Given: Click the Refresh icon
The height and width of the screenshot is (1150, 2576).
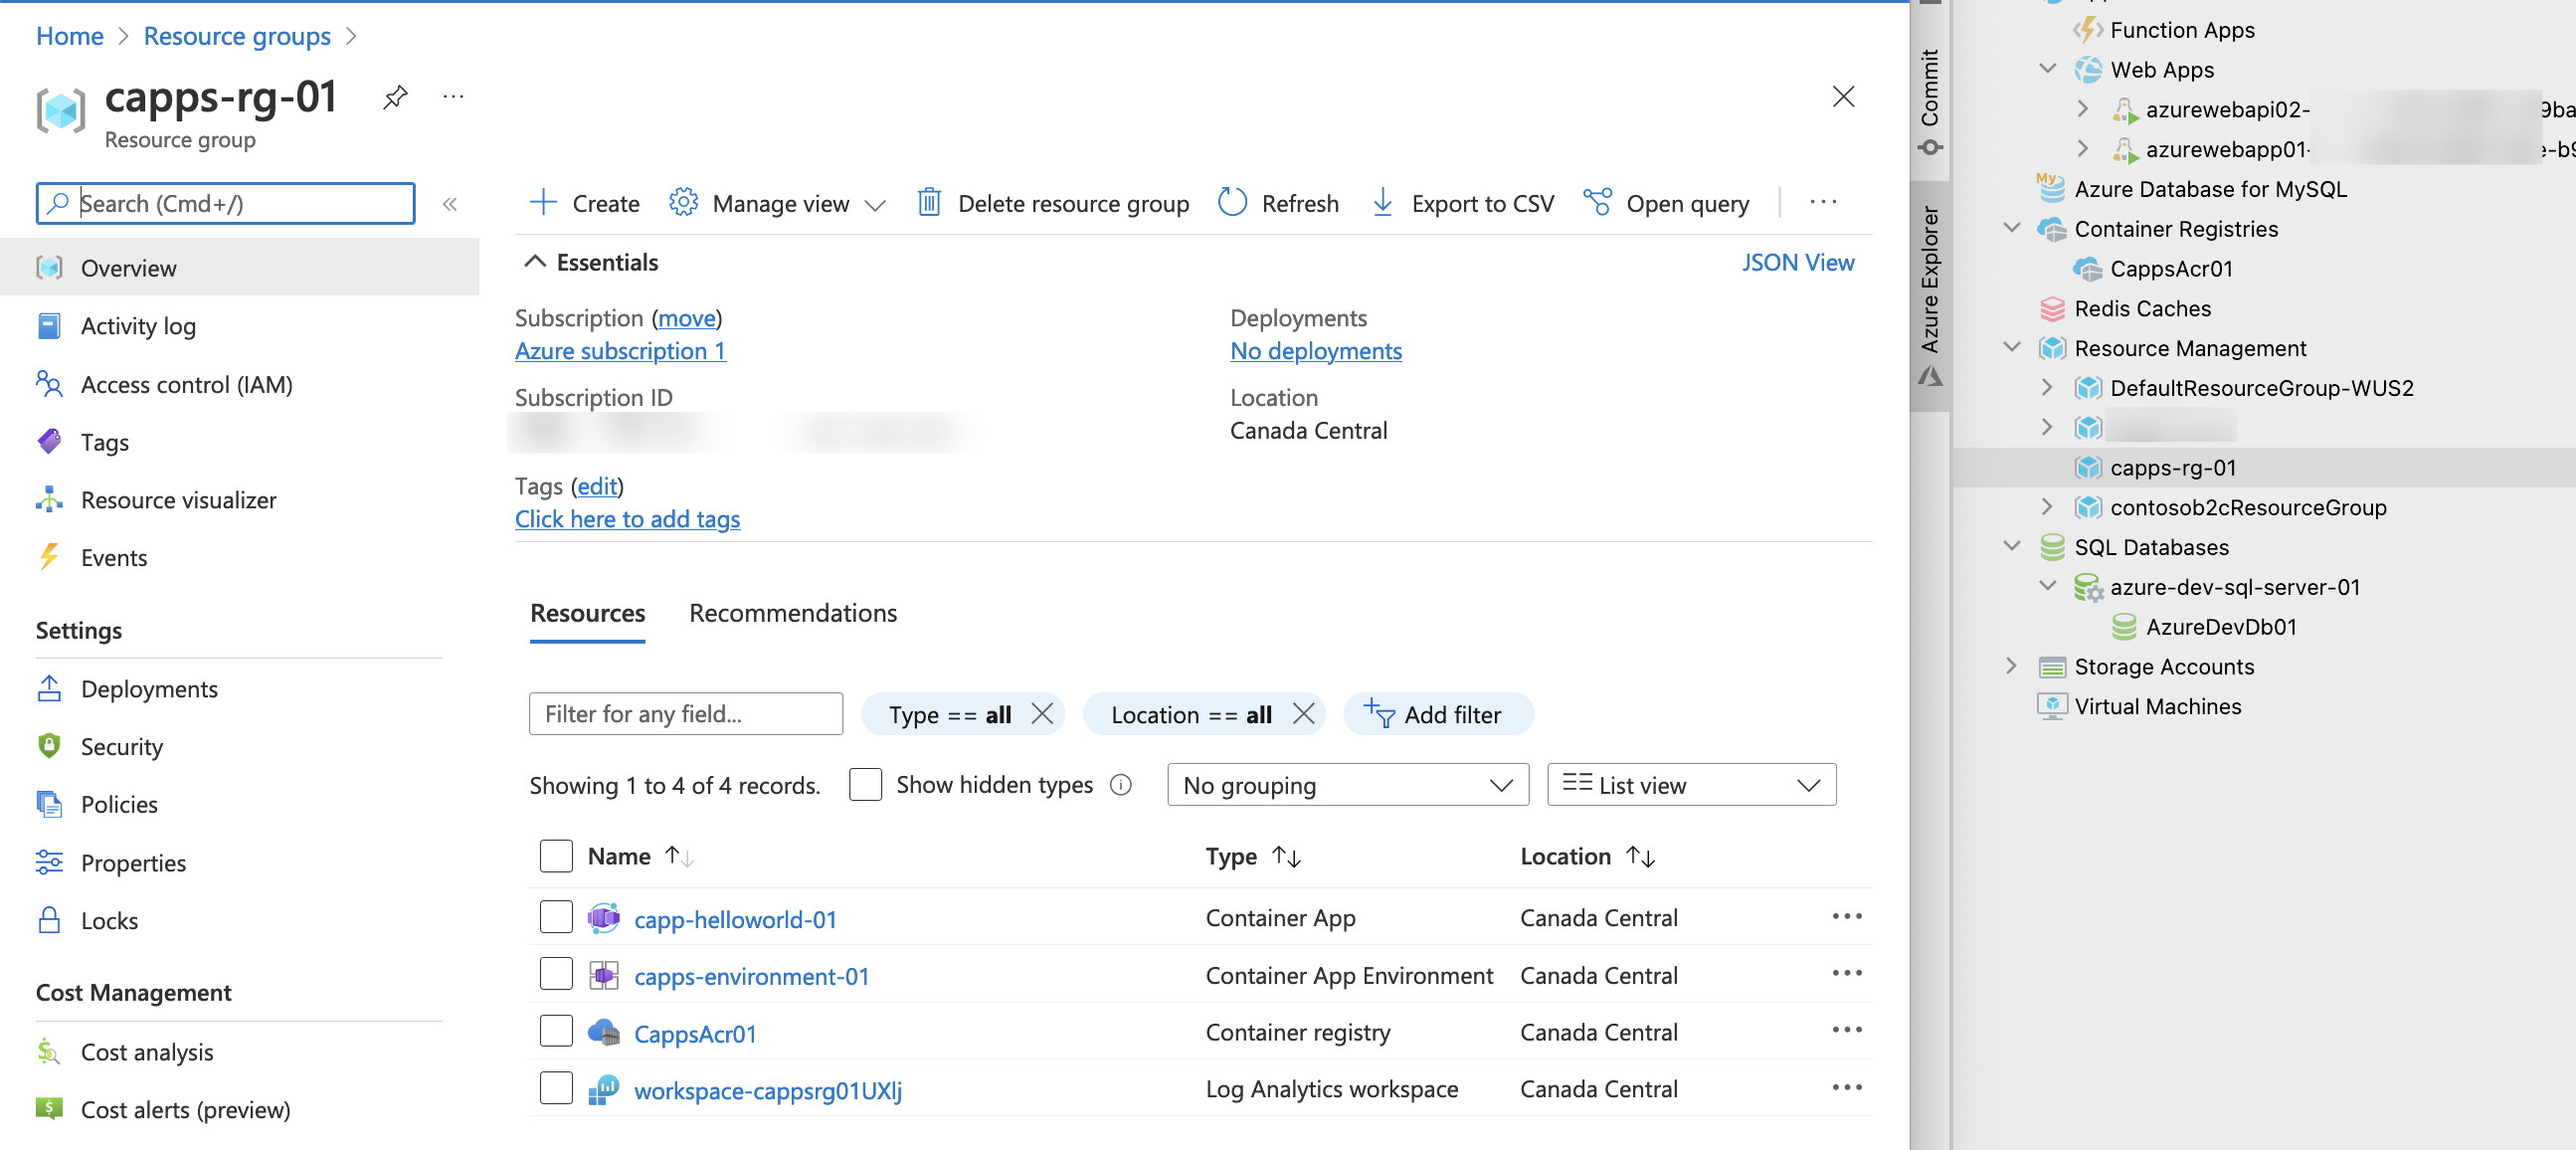Looking at the screenshot, I should pos(1232,203).
